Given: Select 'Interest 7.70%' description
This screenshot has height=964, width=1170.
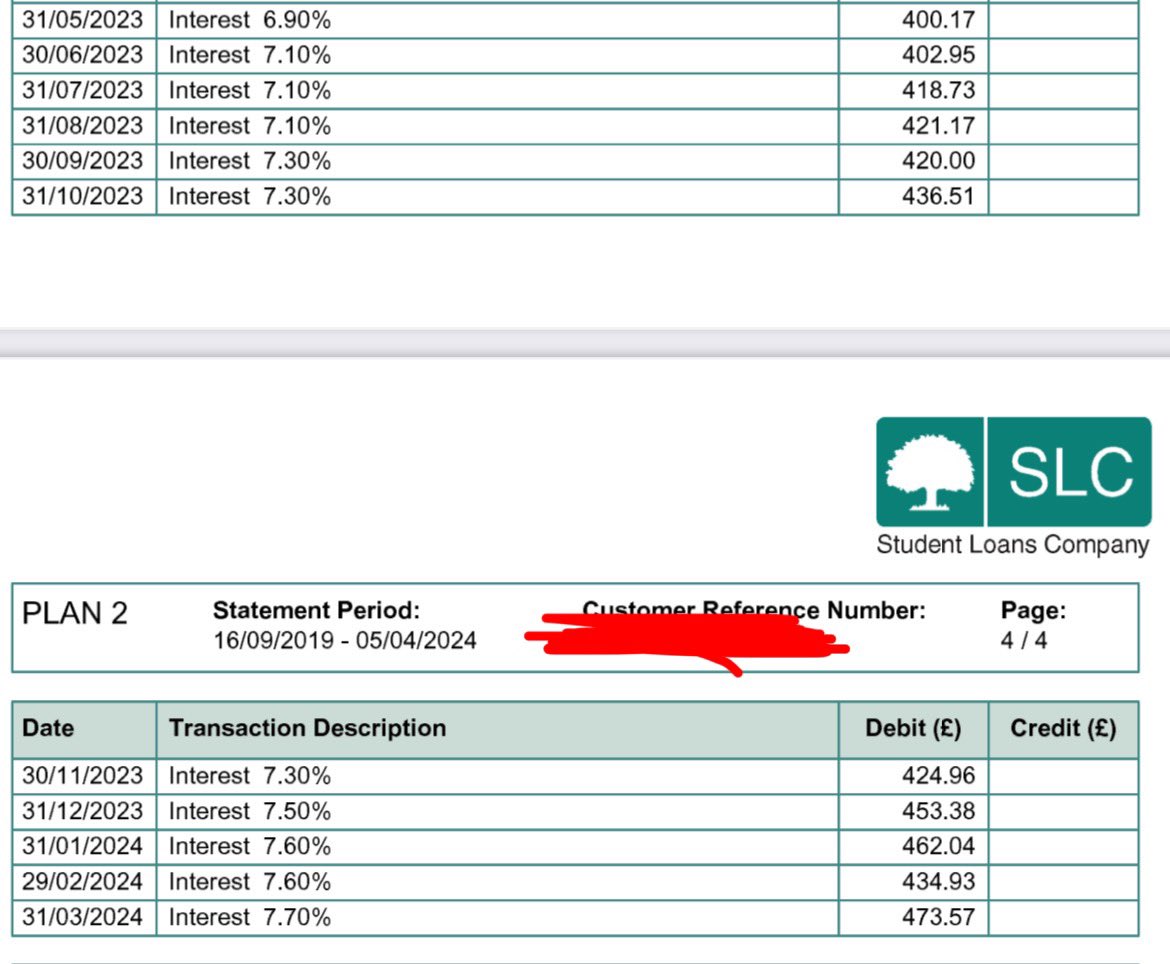Looking at the screenshot, I should coord(250,917).
